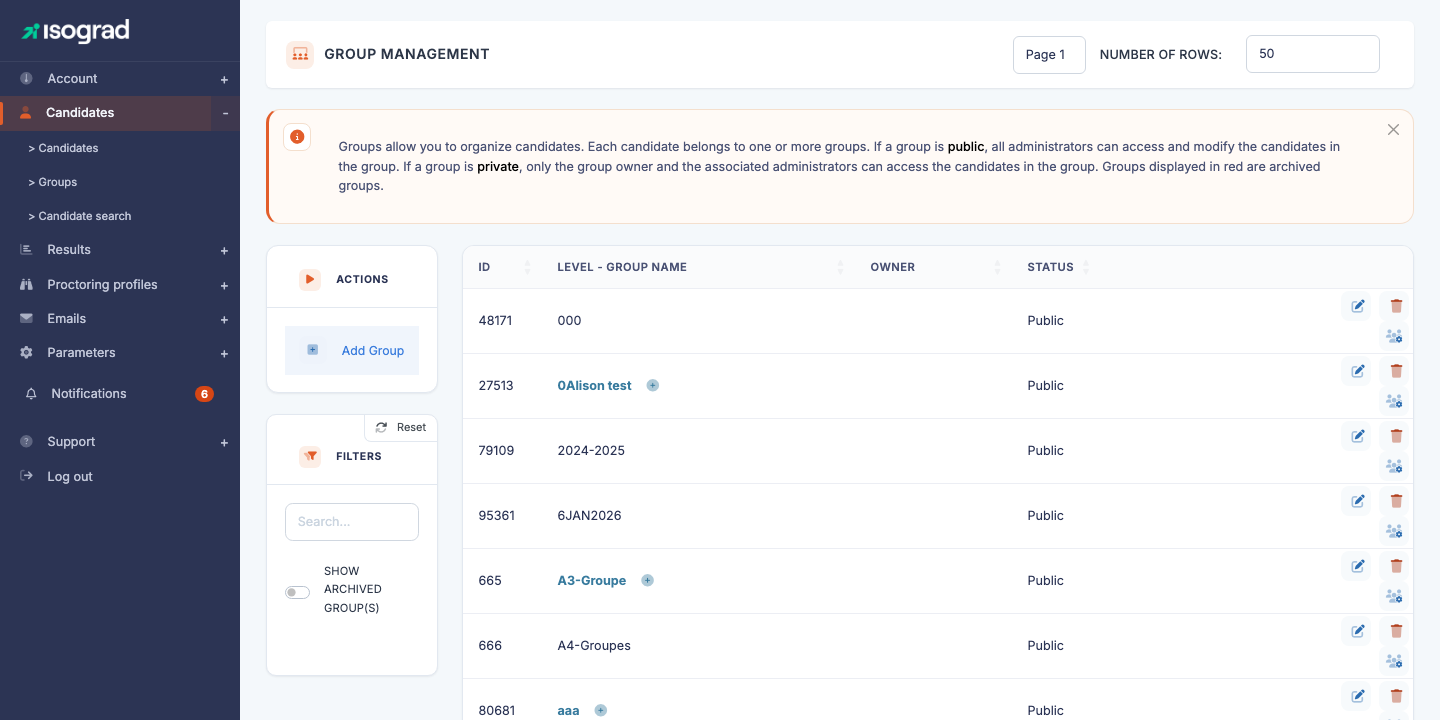Open the A3-Groupe group link
Viewport: 1440px width, 720px height.
(591, 580)
